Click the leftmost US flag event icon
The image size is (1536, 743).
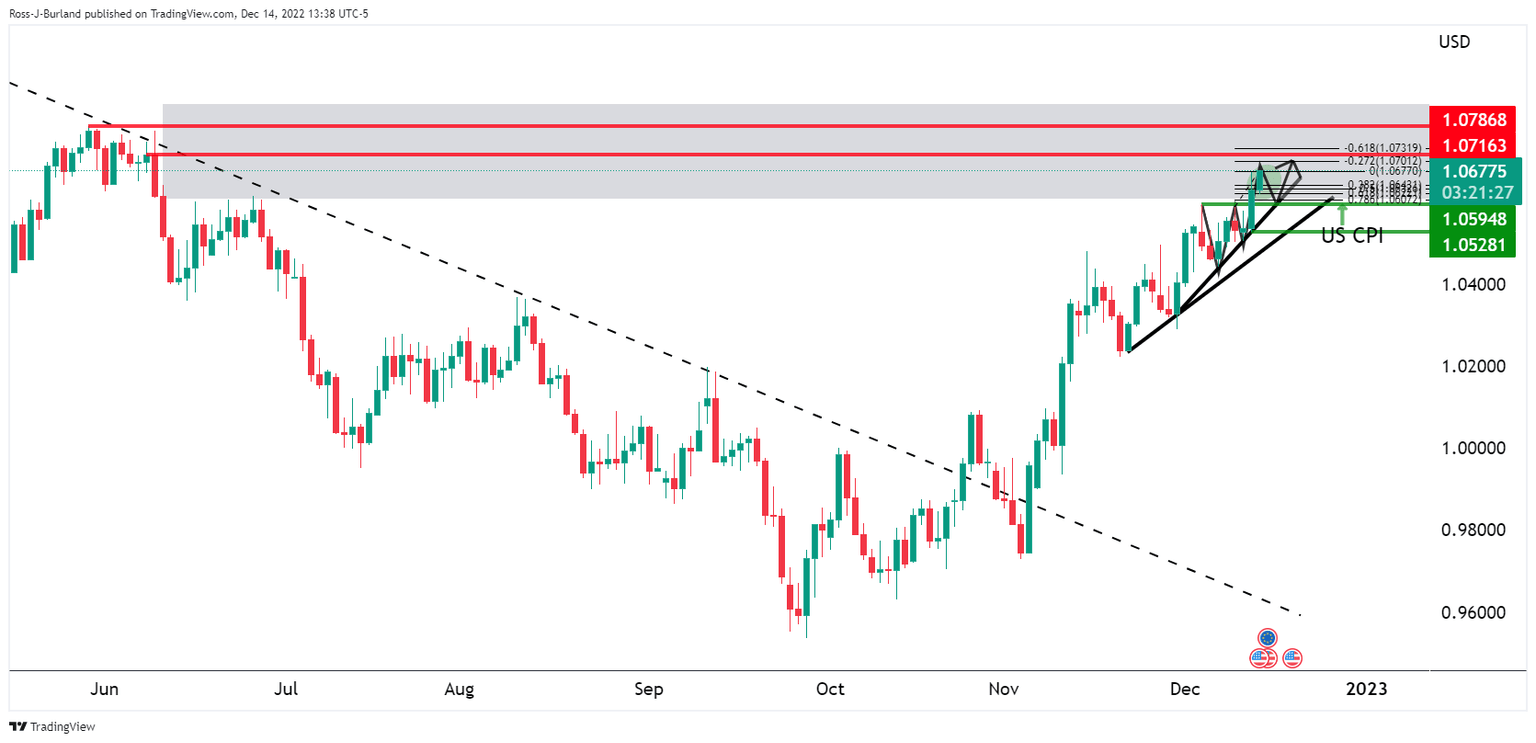[1260, 658]
